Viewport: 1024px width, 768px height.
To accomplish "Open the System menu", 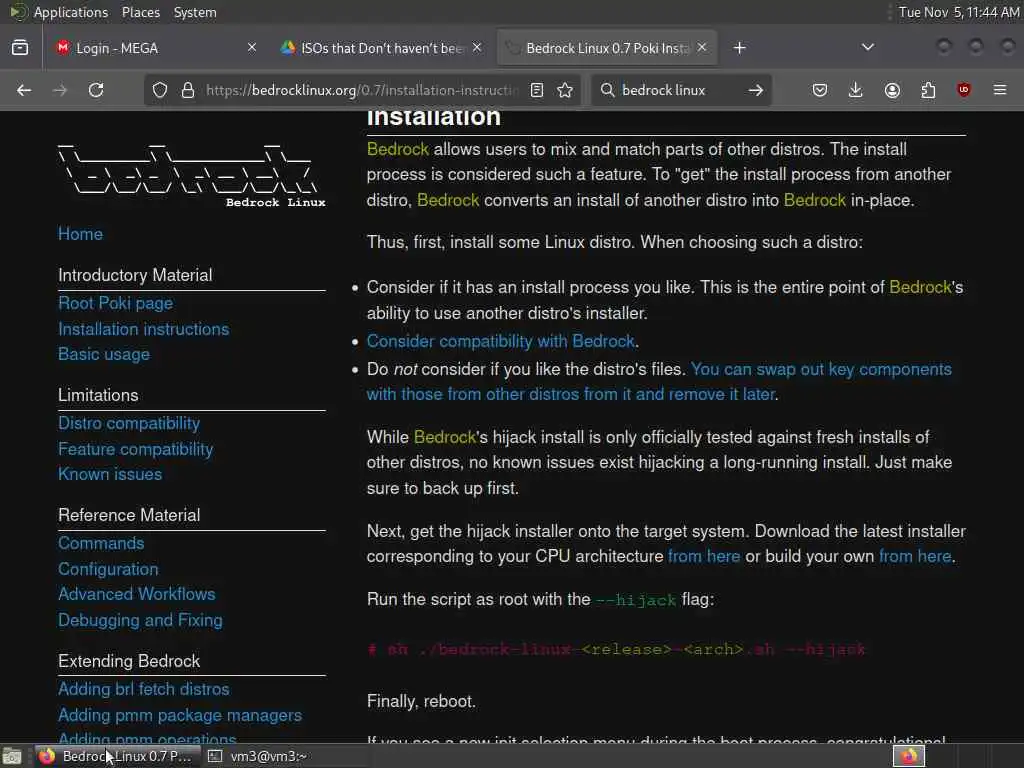I will tap(195, 12).
